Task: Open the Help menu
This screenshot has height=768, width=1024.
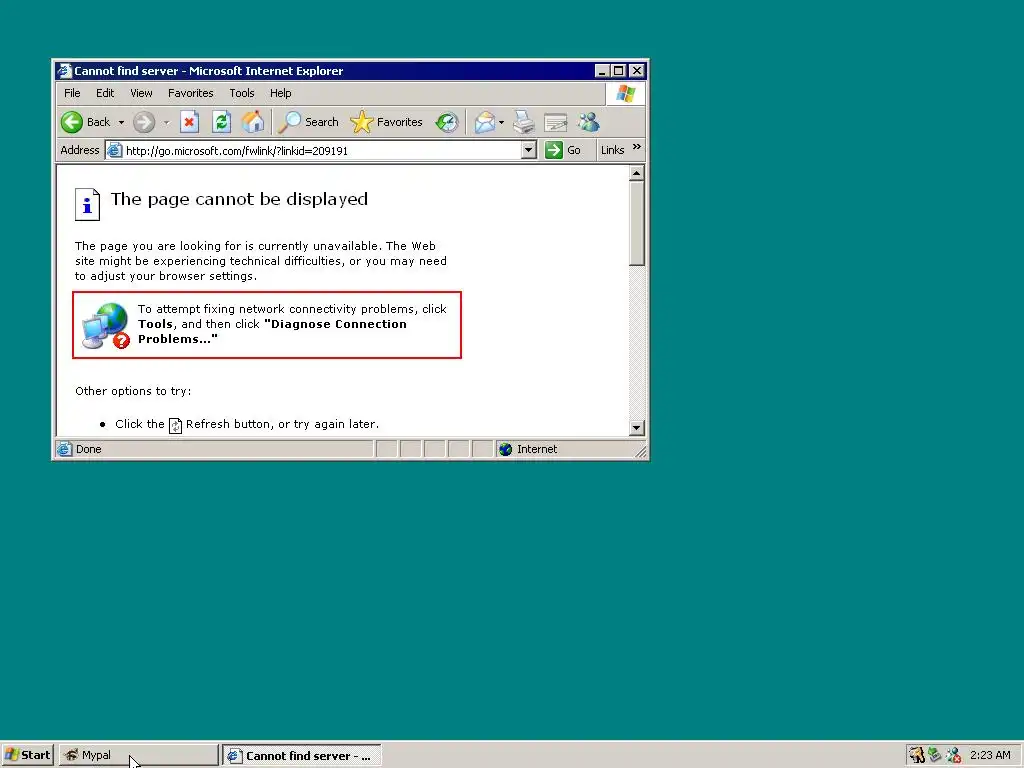Action: (281, 93)
